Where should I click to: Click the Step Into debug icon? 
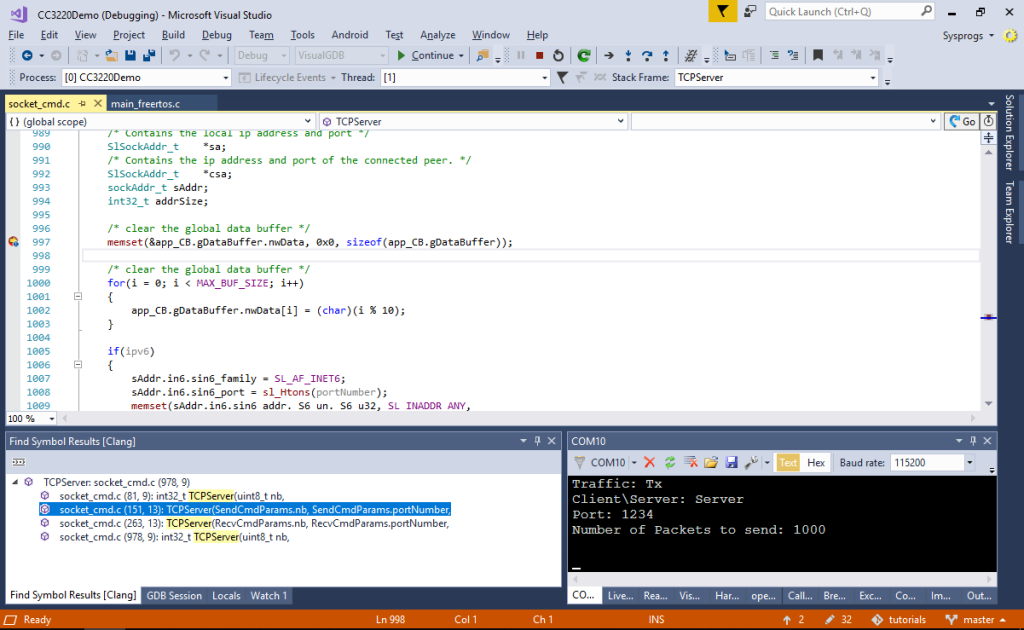coord(628,55)
